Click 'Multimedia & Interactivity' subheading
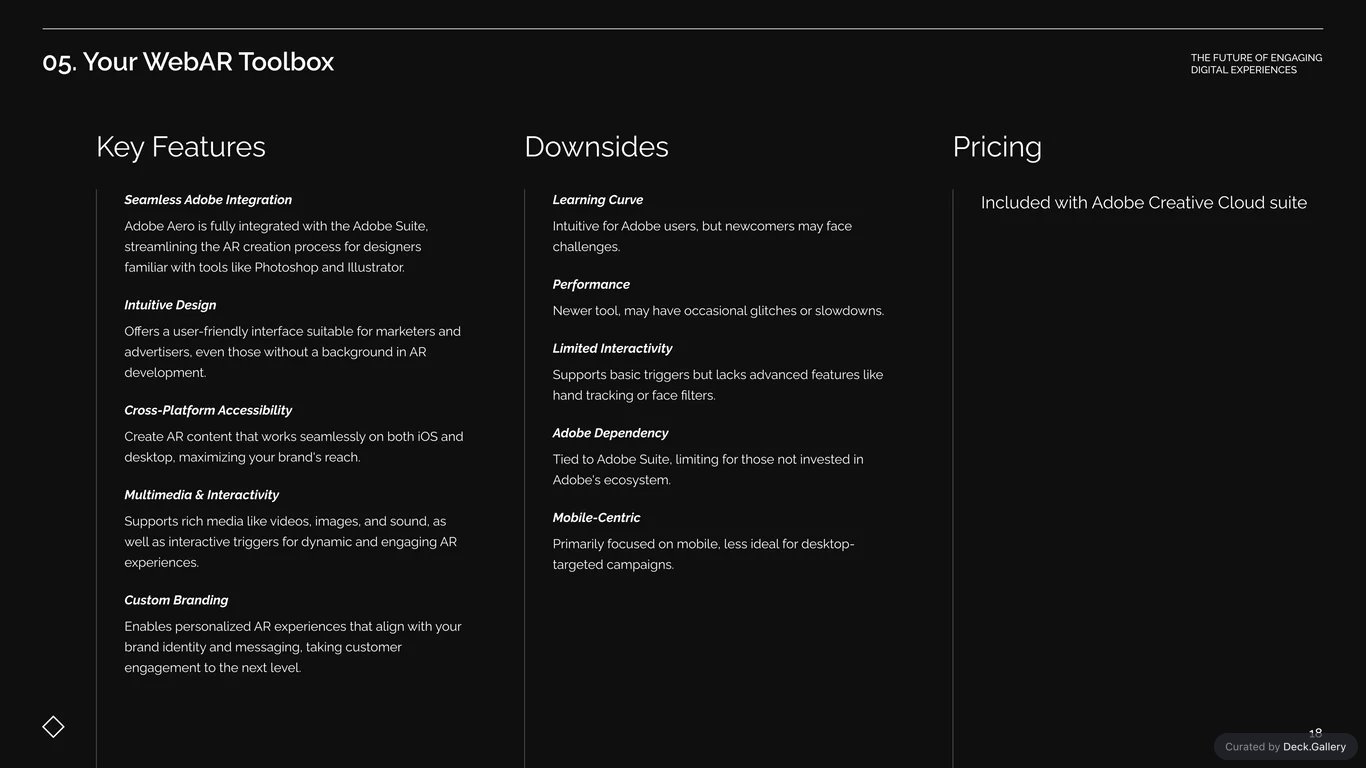Image resolution: width=1366 pixels, height=768 pixels. click(x=201, y=495)
